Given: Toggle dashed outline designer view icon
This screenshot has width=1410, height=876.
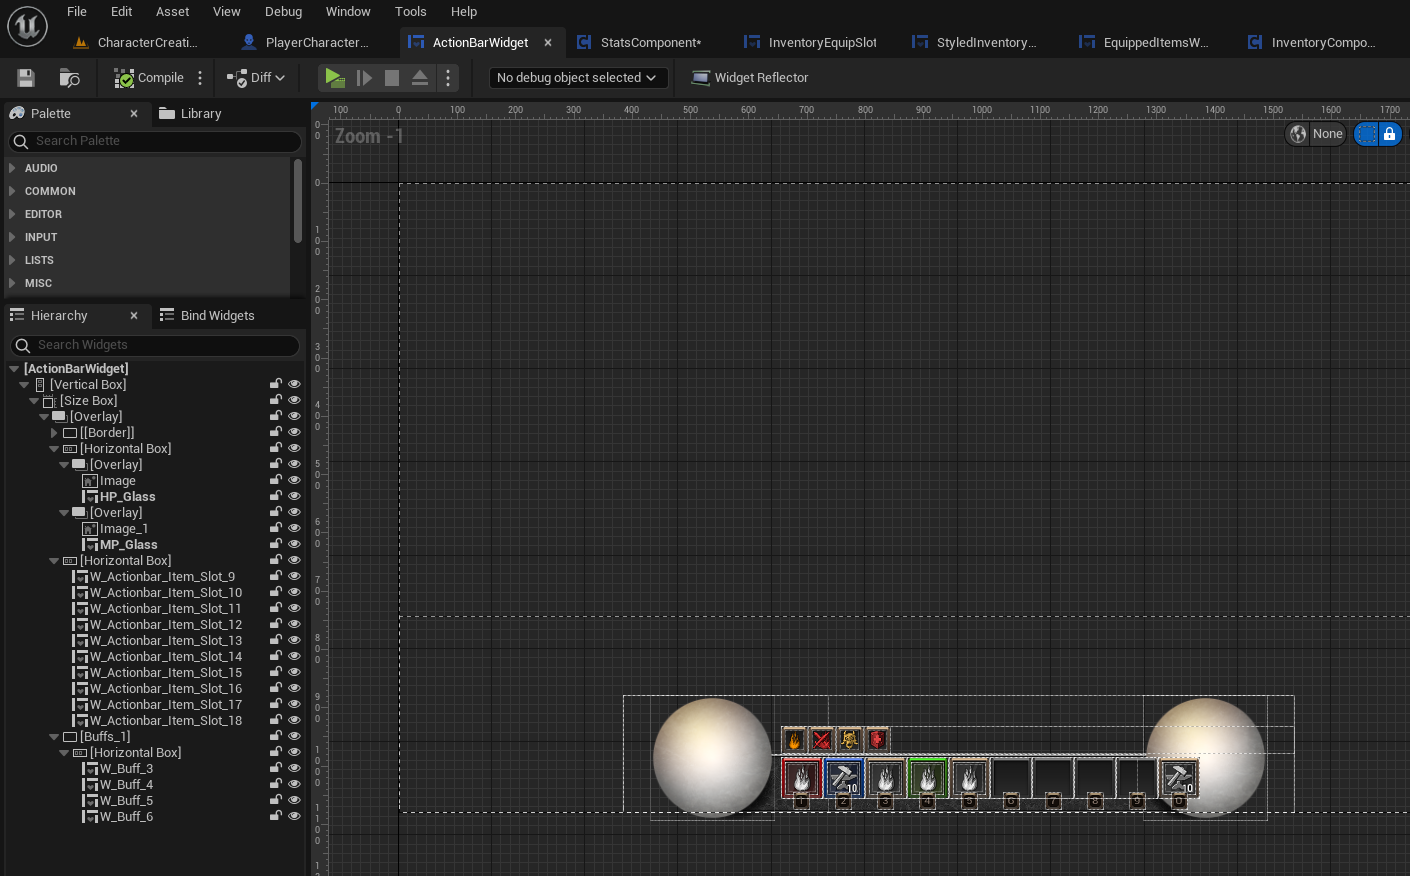Looking at the screenshot, I should (1366, 134).
